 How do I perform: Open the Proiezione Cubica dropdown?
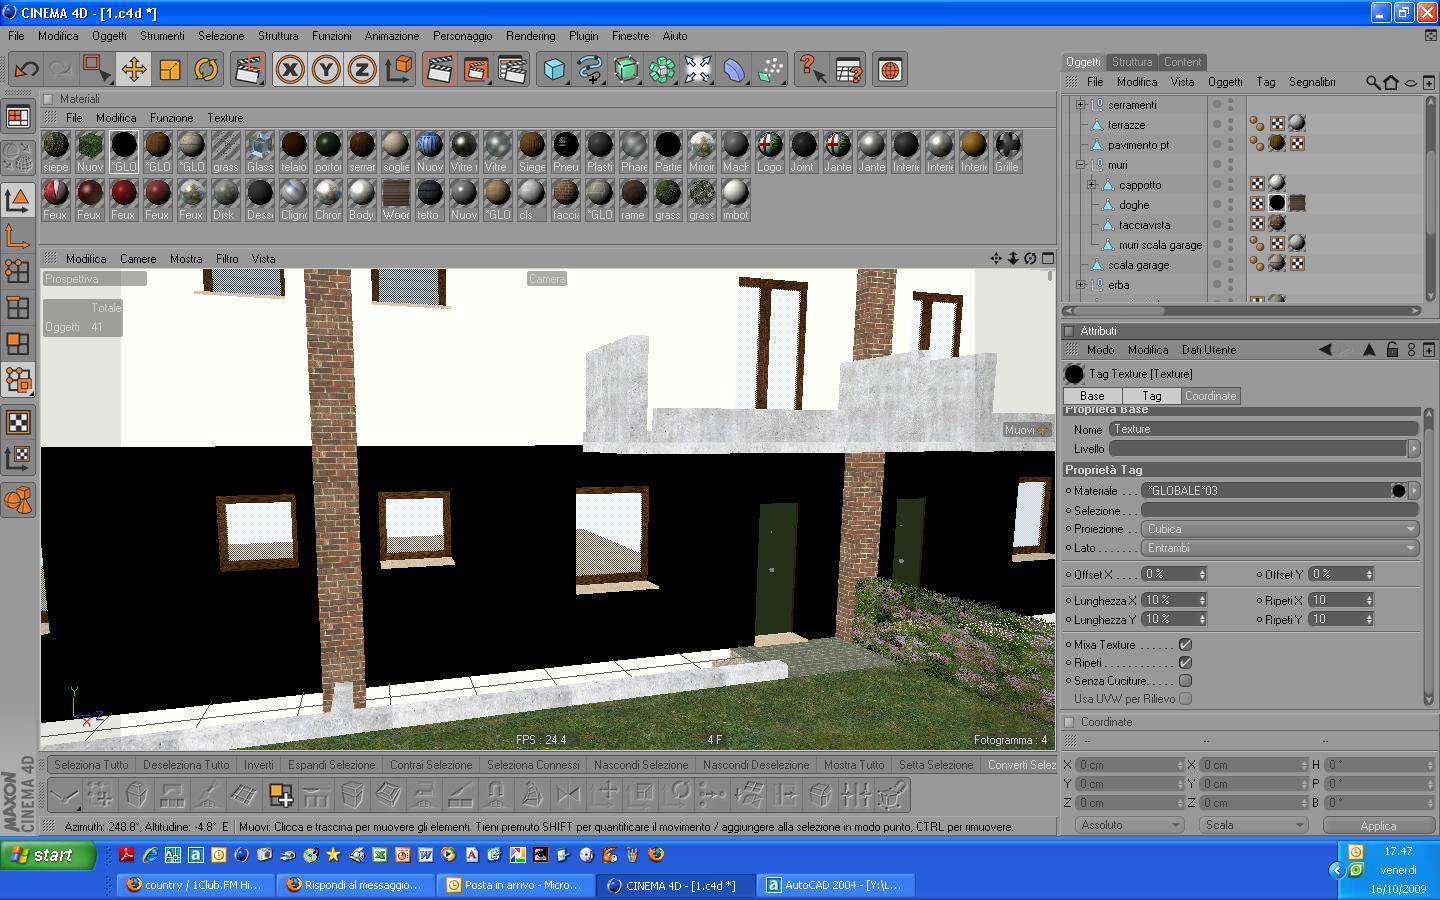1280,529
